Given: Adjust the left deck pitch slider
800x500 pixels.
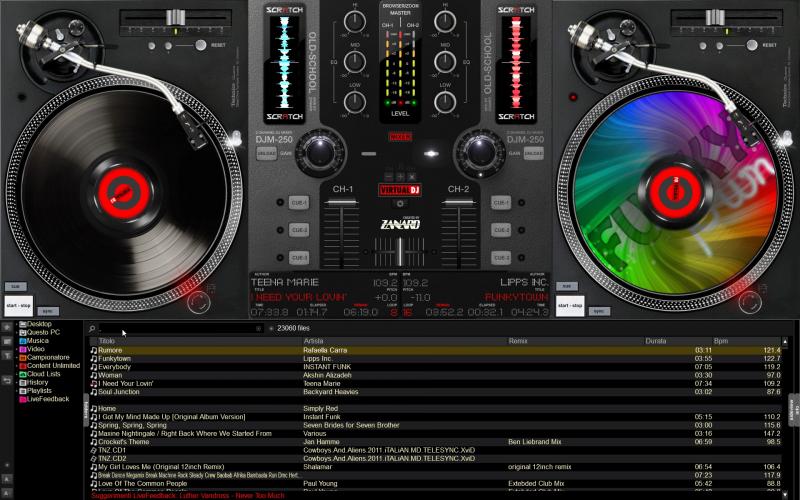Looking at the screenshot, I should pos(175,17).
